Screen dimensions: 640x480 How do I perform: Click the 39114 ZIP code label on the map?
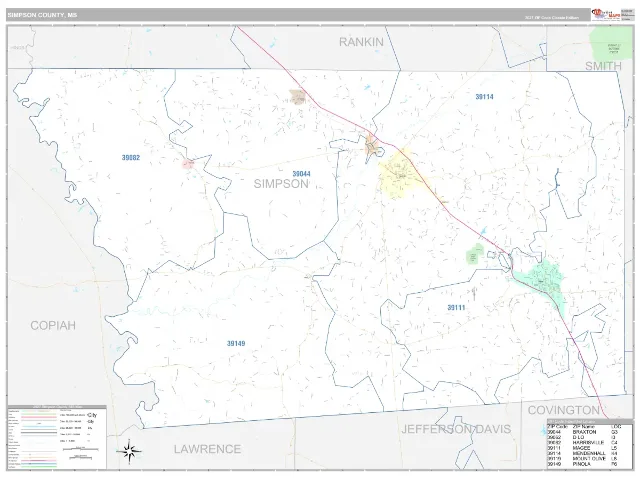coord(484,97)
